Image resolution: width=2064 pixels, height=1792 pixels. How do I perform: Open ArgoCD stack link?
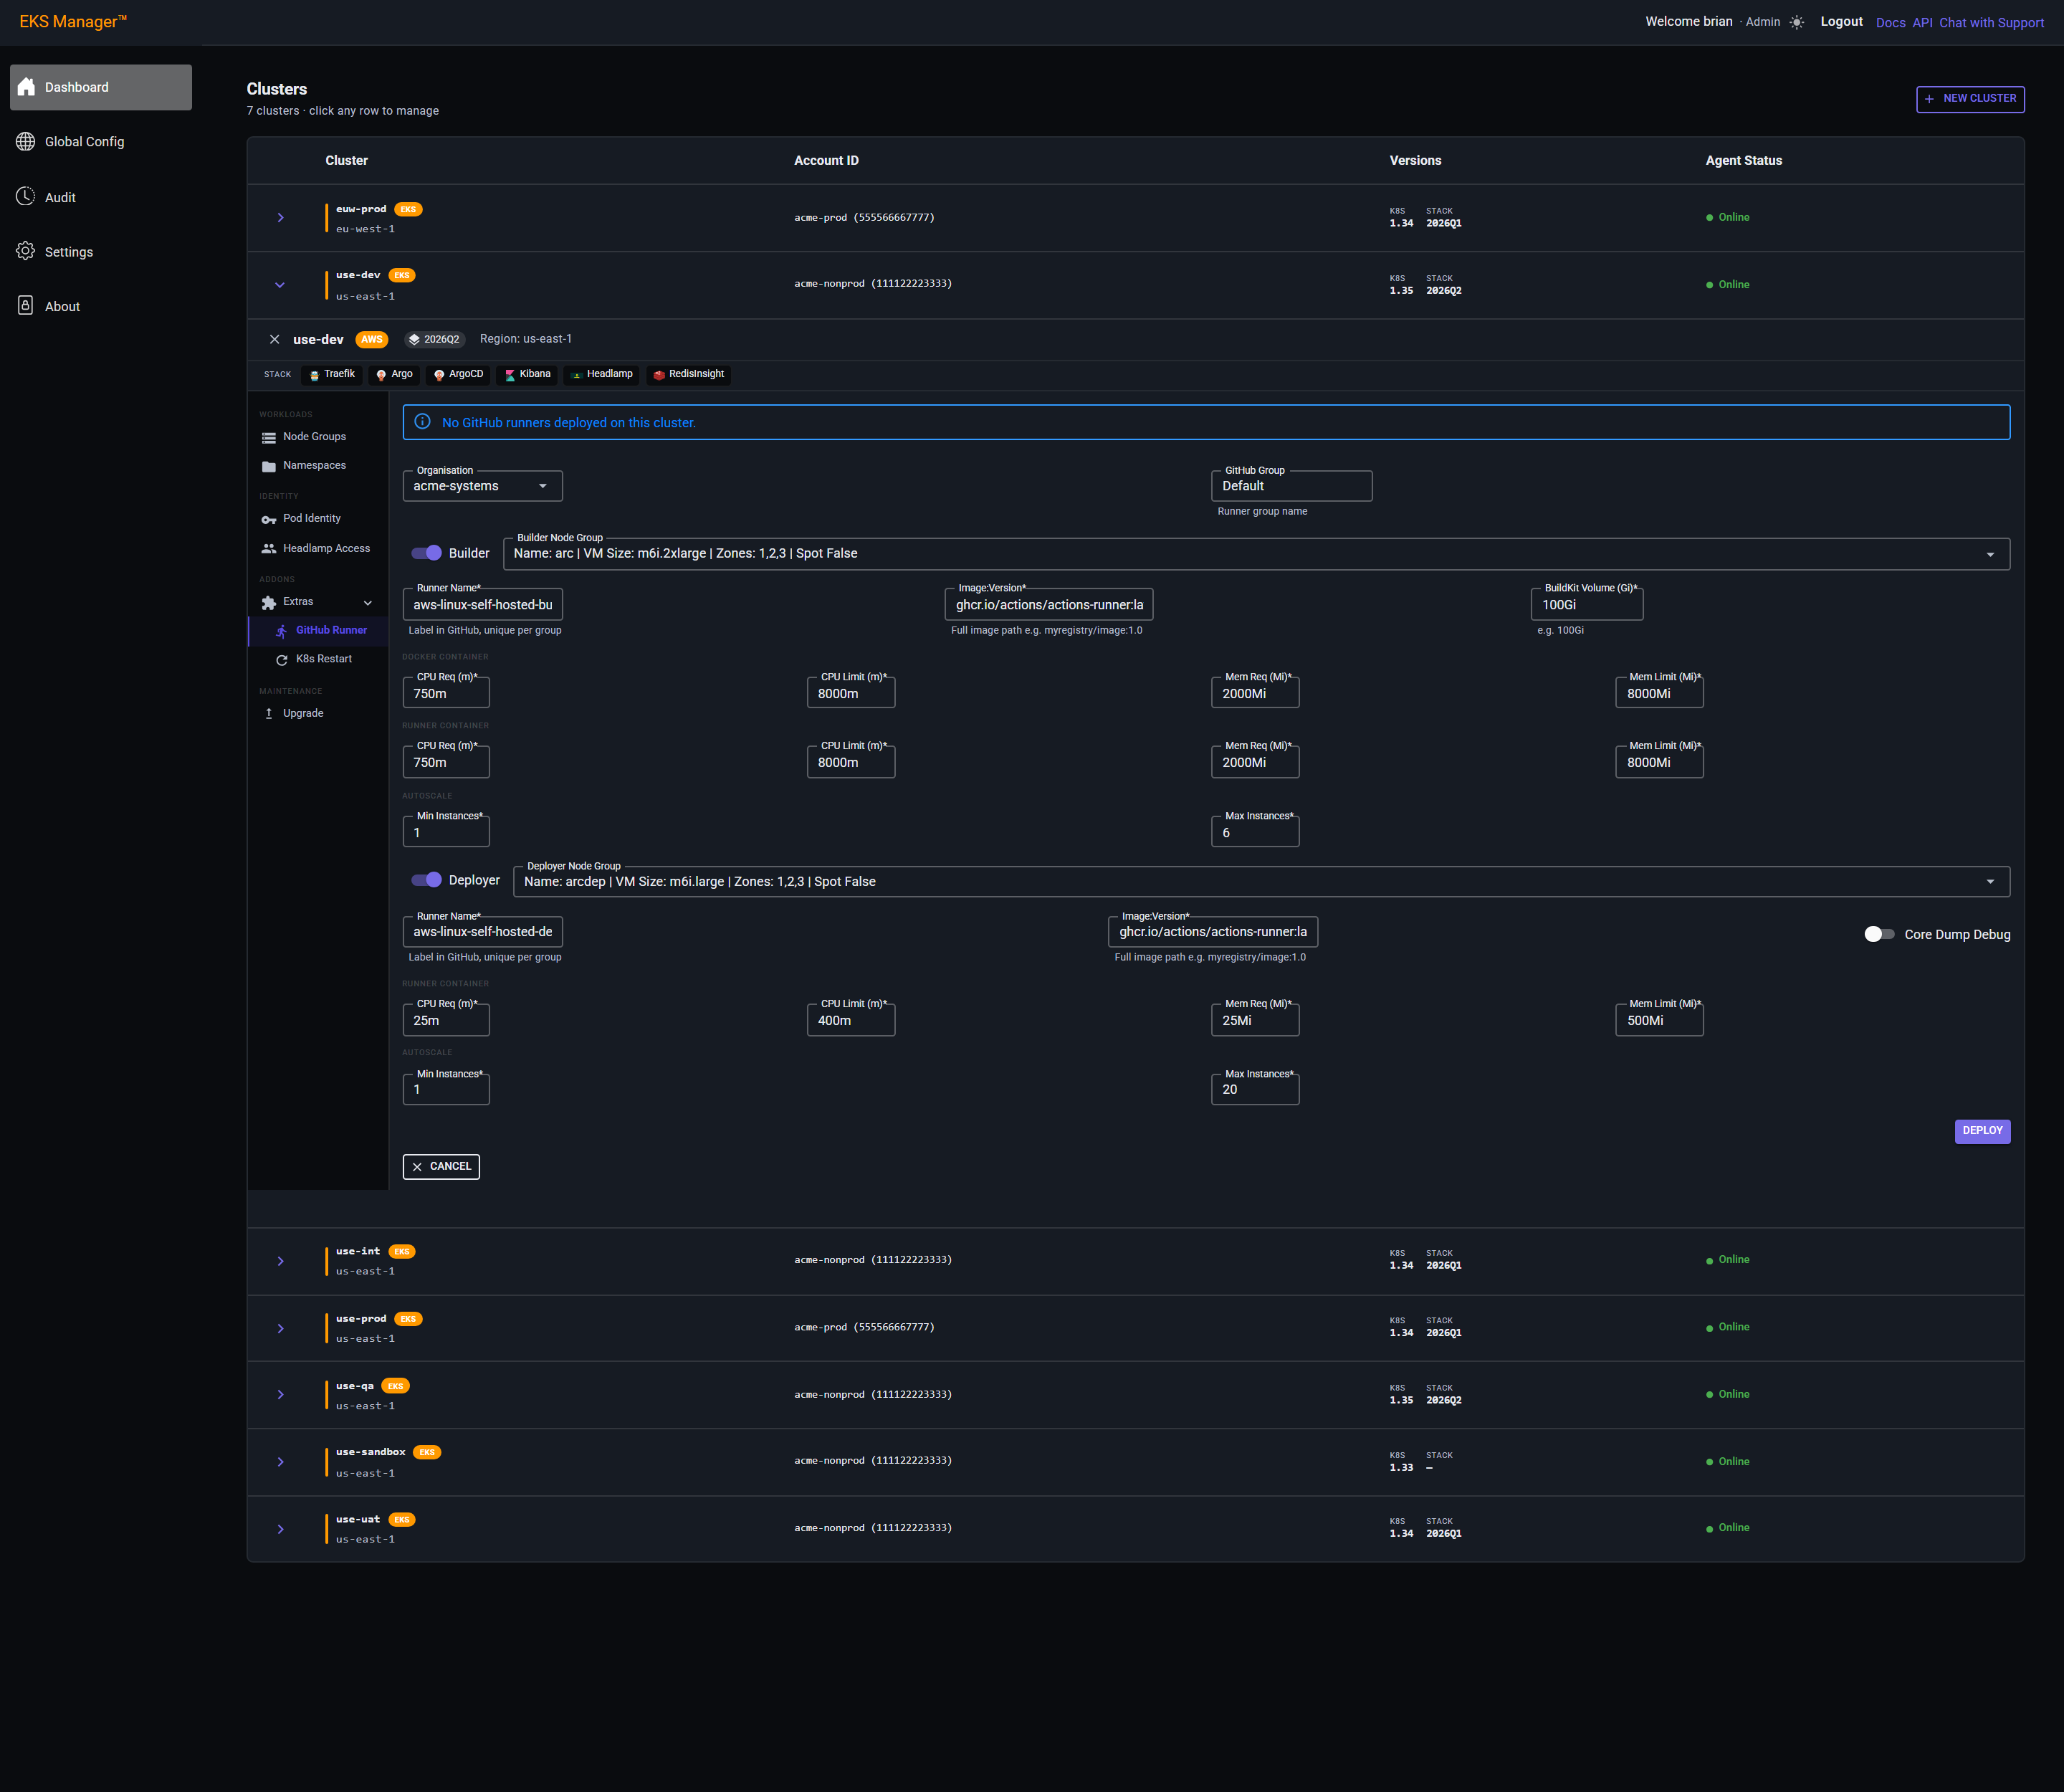coord(458,374)
